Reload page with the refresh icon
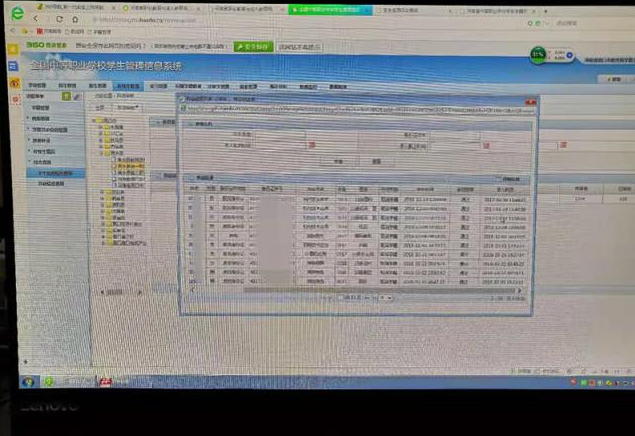 [60, 19]
